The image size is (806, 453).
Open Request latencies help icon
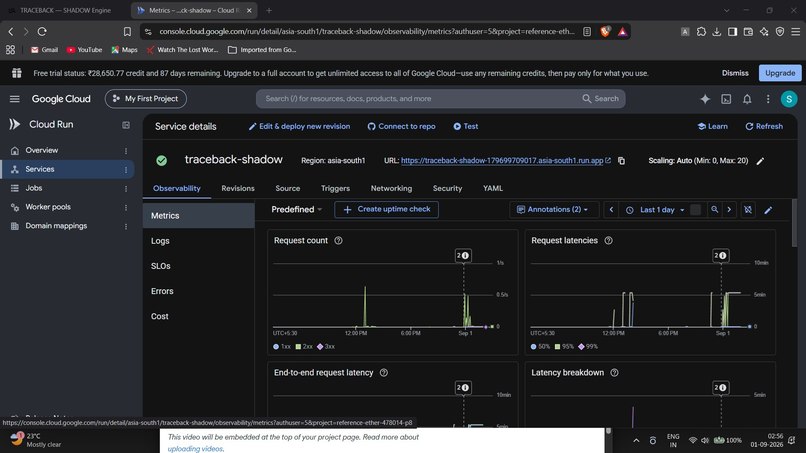coord(609,240)
